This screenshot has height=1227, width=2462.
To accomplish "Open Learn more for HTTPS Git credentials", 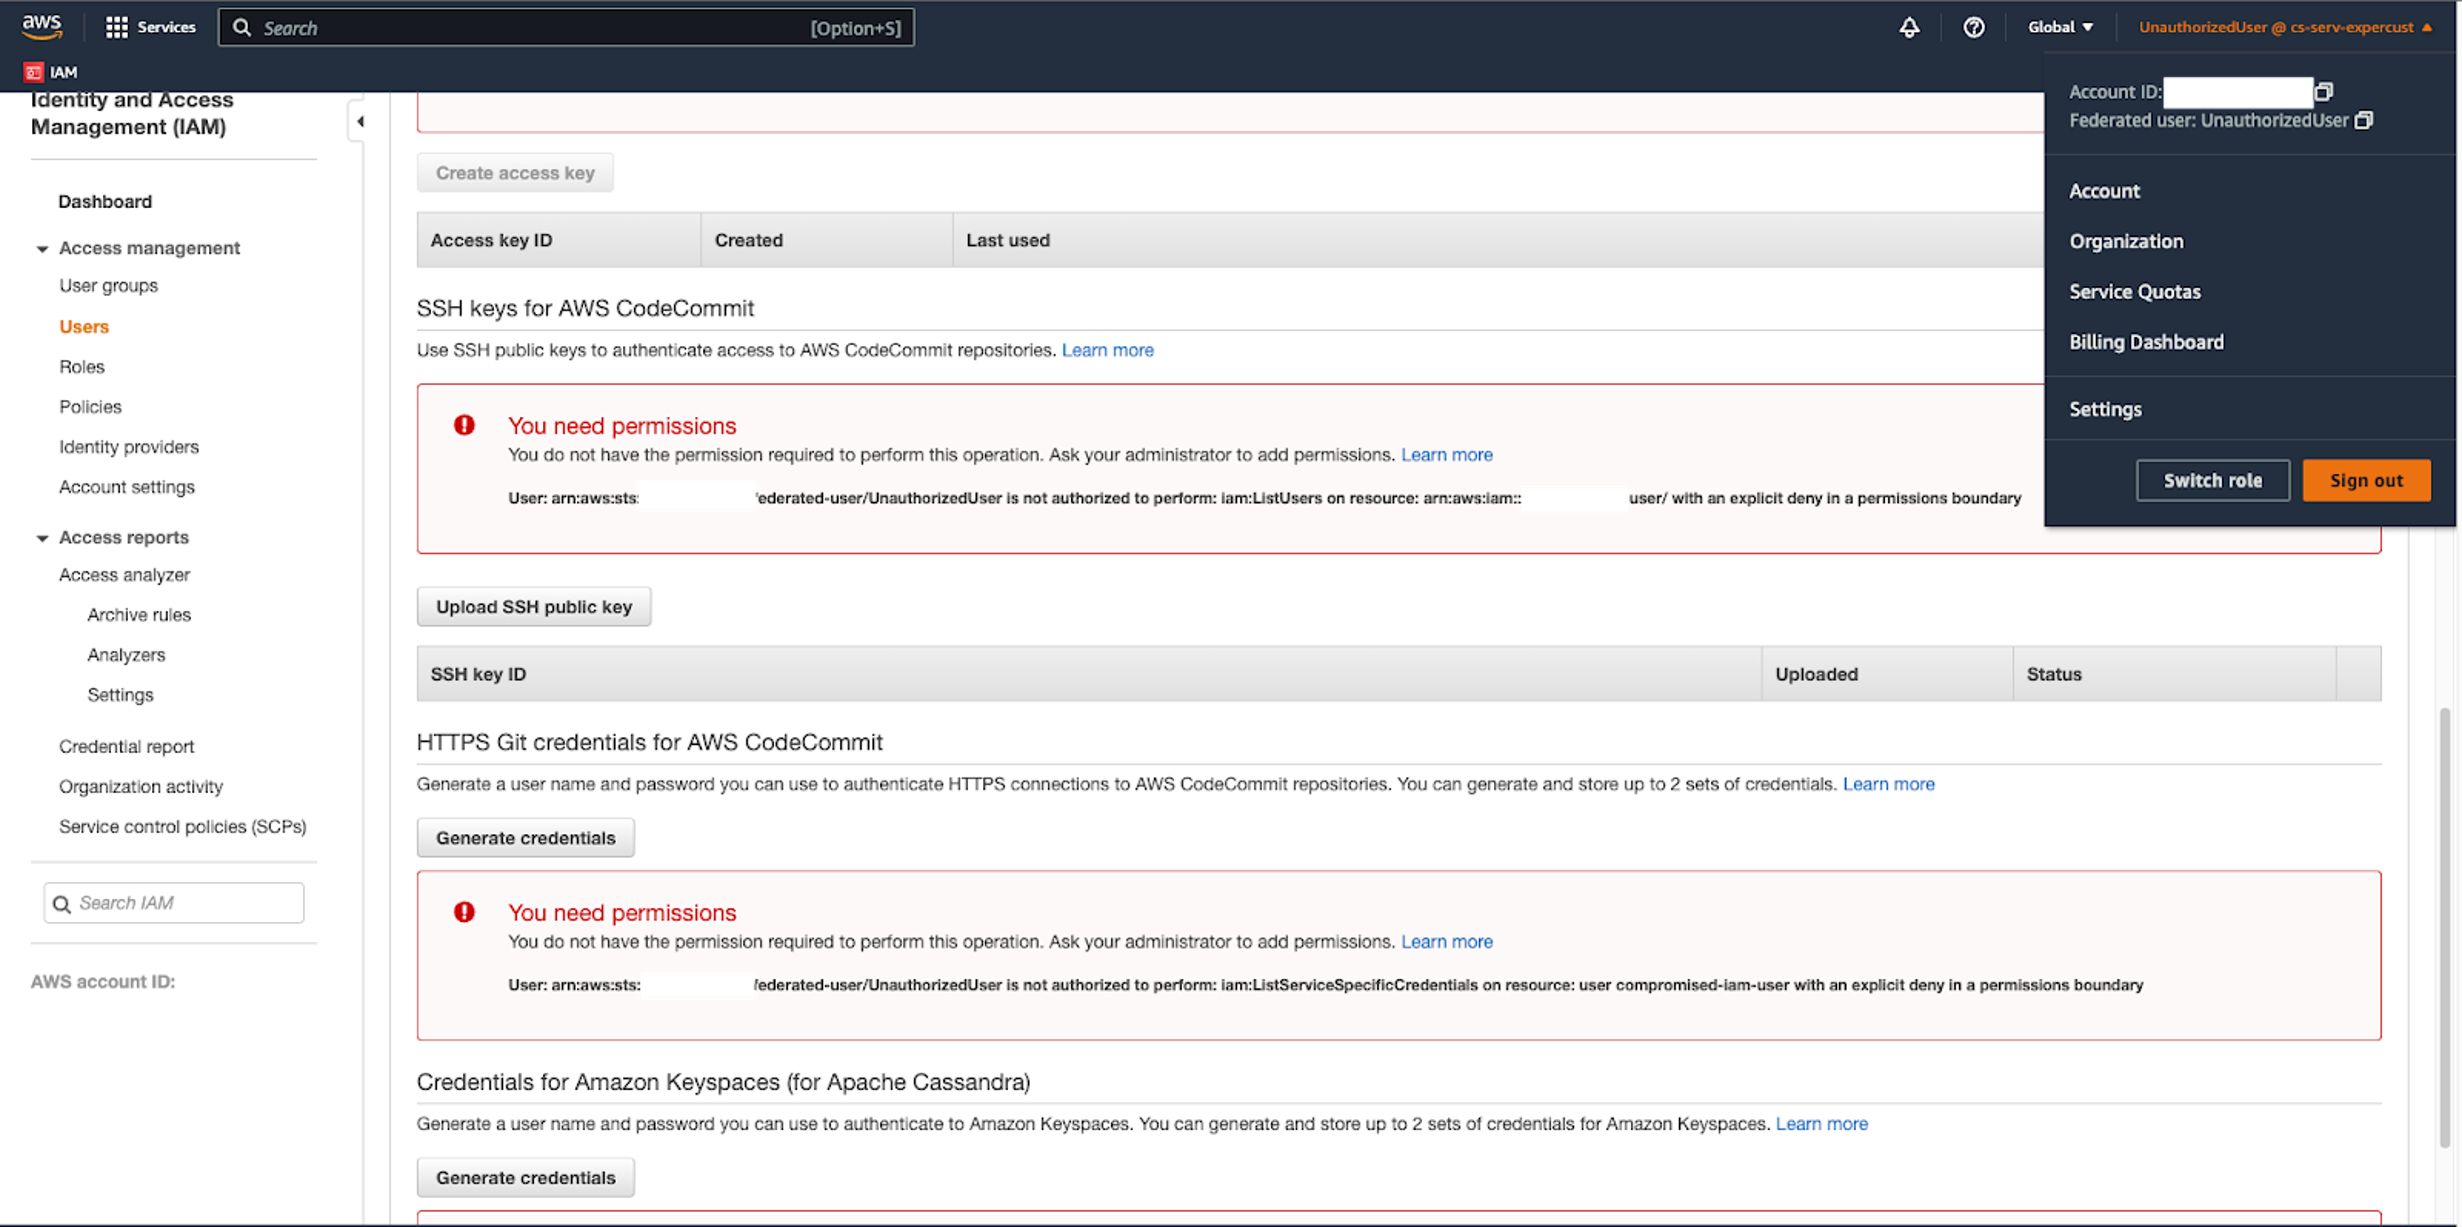I will click(x=1888, y=784).
